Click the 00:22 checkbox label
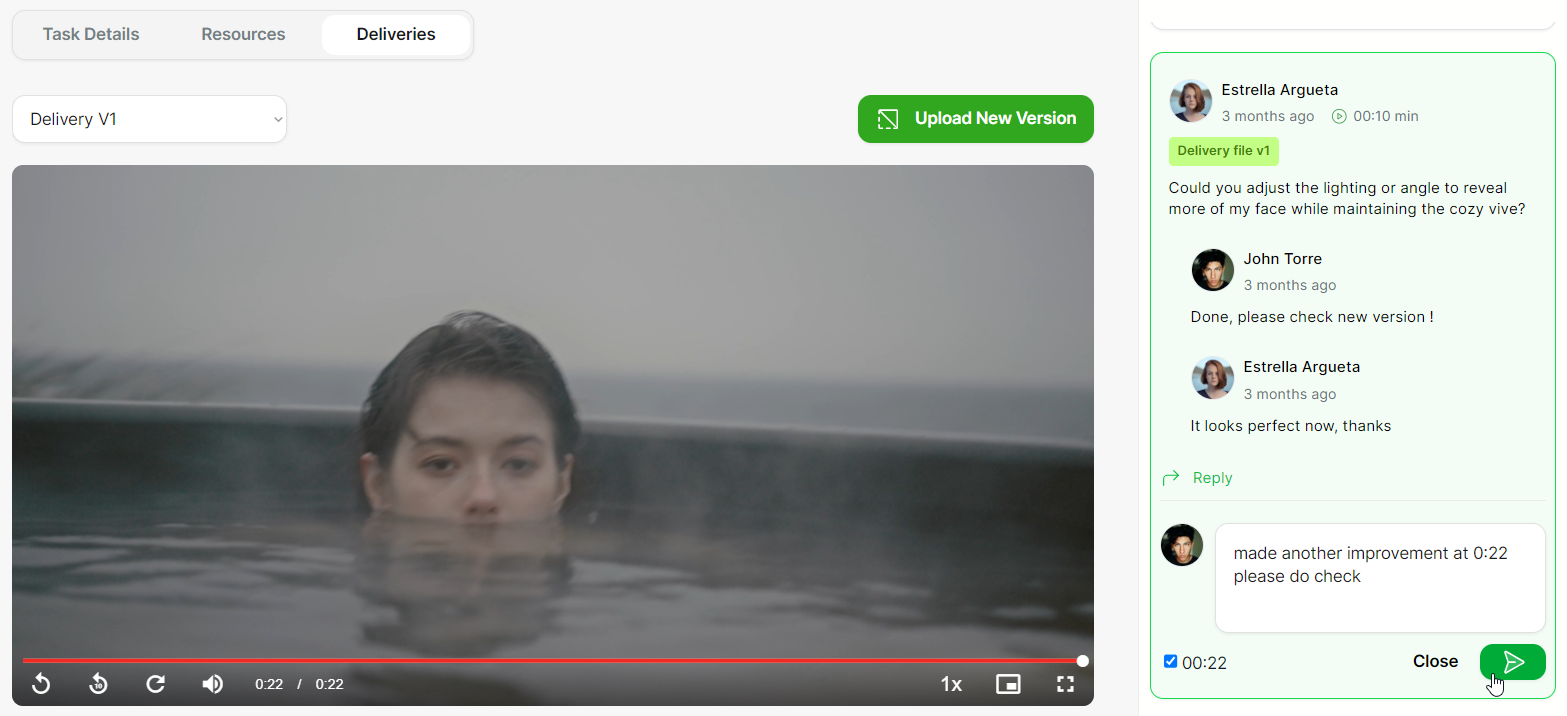 pos(1204,662)
